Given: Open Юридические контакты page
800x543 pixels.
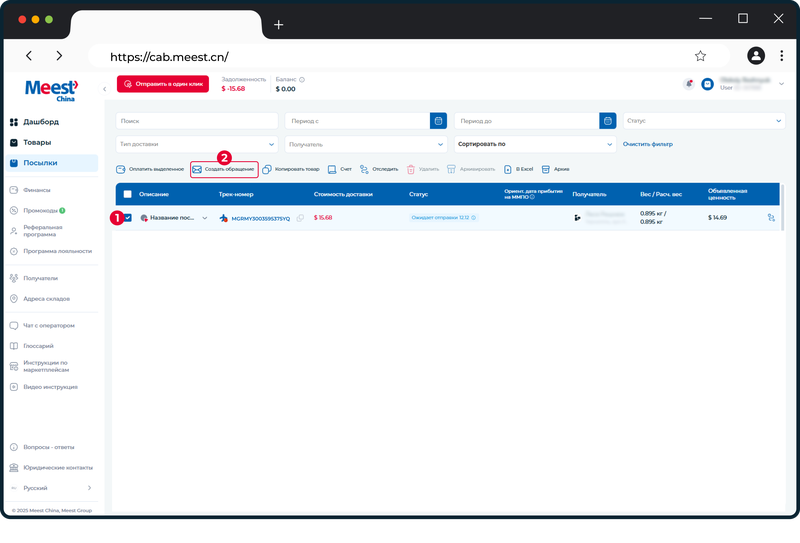Looking at the screenshot, I should click(x=51, y=467).
